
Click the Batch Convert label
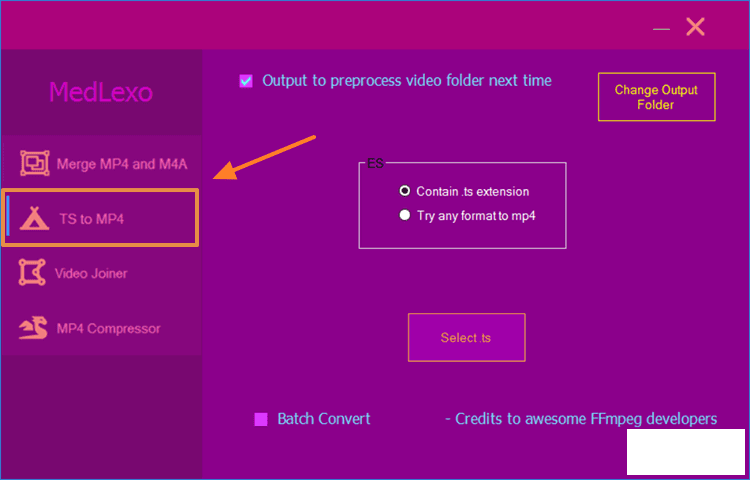pyautogui.click(x=324, y=419)
